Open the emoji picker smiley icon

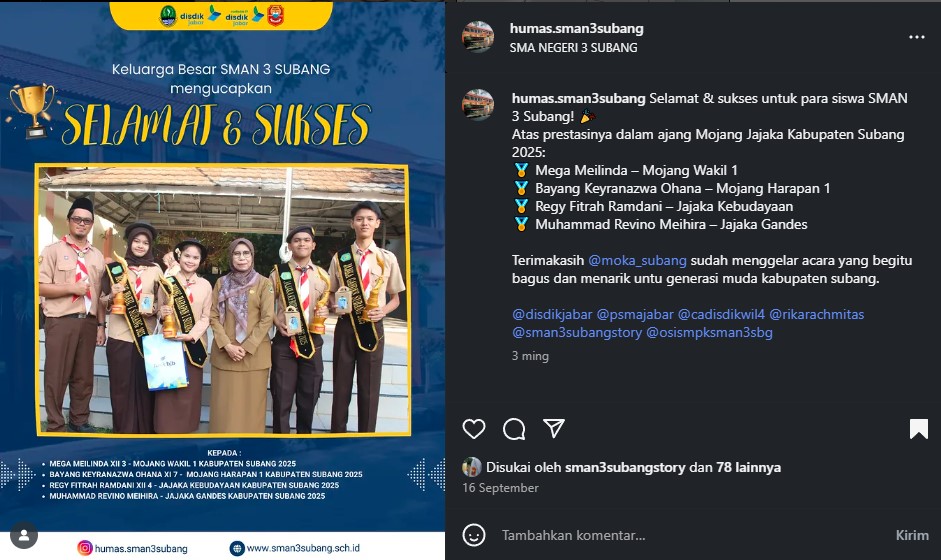(474, 535)
